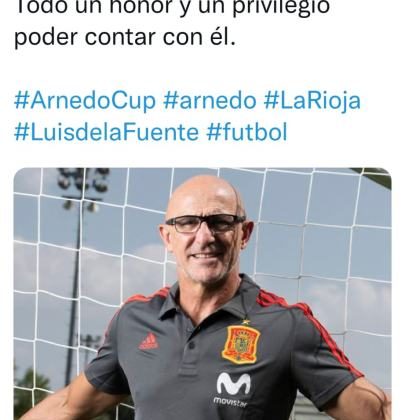Click the small star above the crest

pos(246,322)
